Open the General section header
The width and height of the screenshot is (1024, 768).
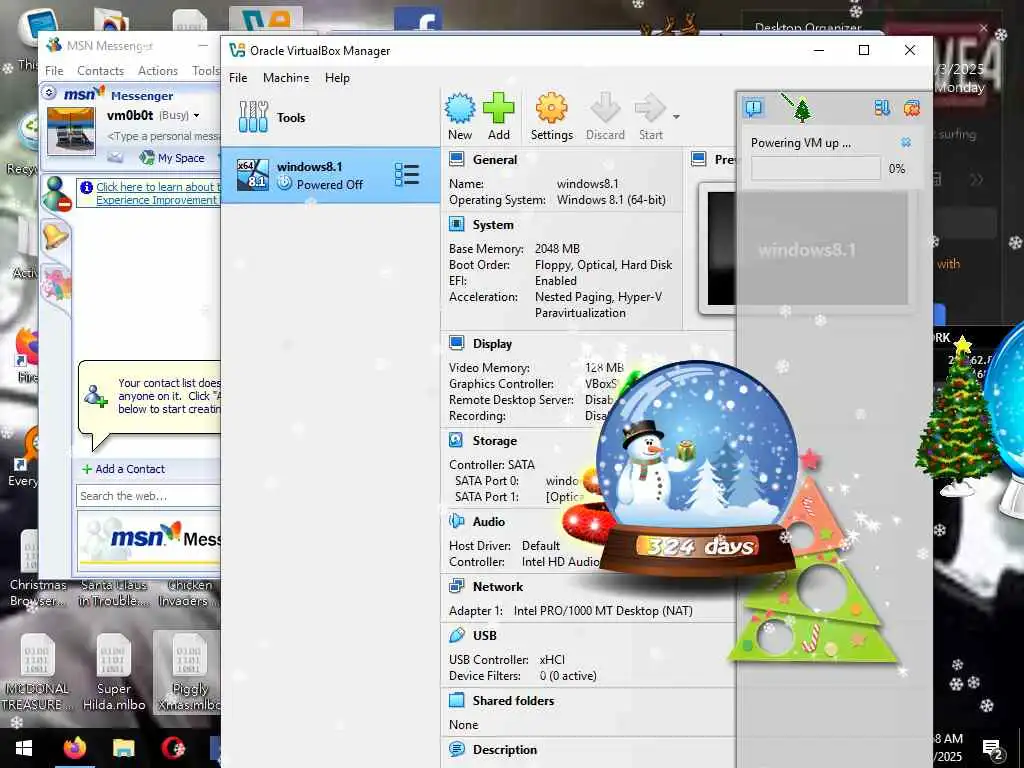(x=494, y=160)
